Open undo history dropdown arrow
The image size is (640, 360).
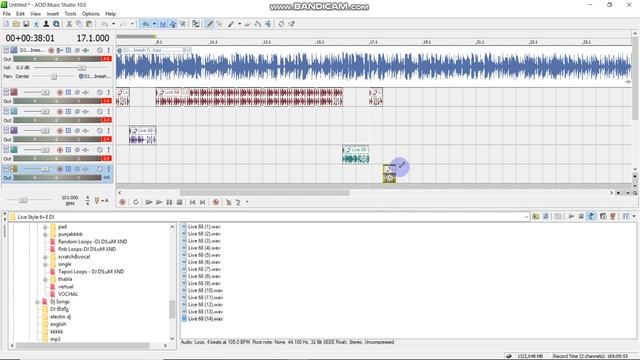(113, 24)
